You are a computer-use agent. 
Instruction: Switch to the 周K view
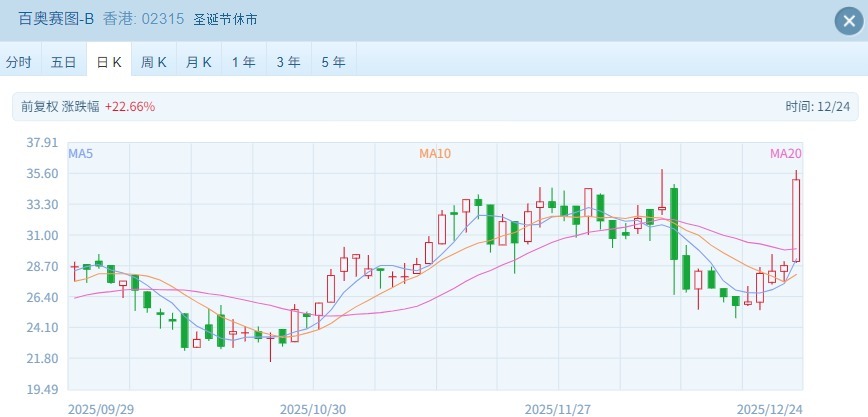click(x=154, y=62)
